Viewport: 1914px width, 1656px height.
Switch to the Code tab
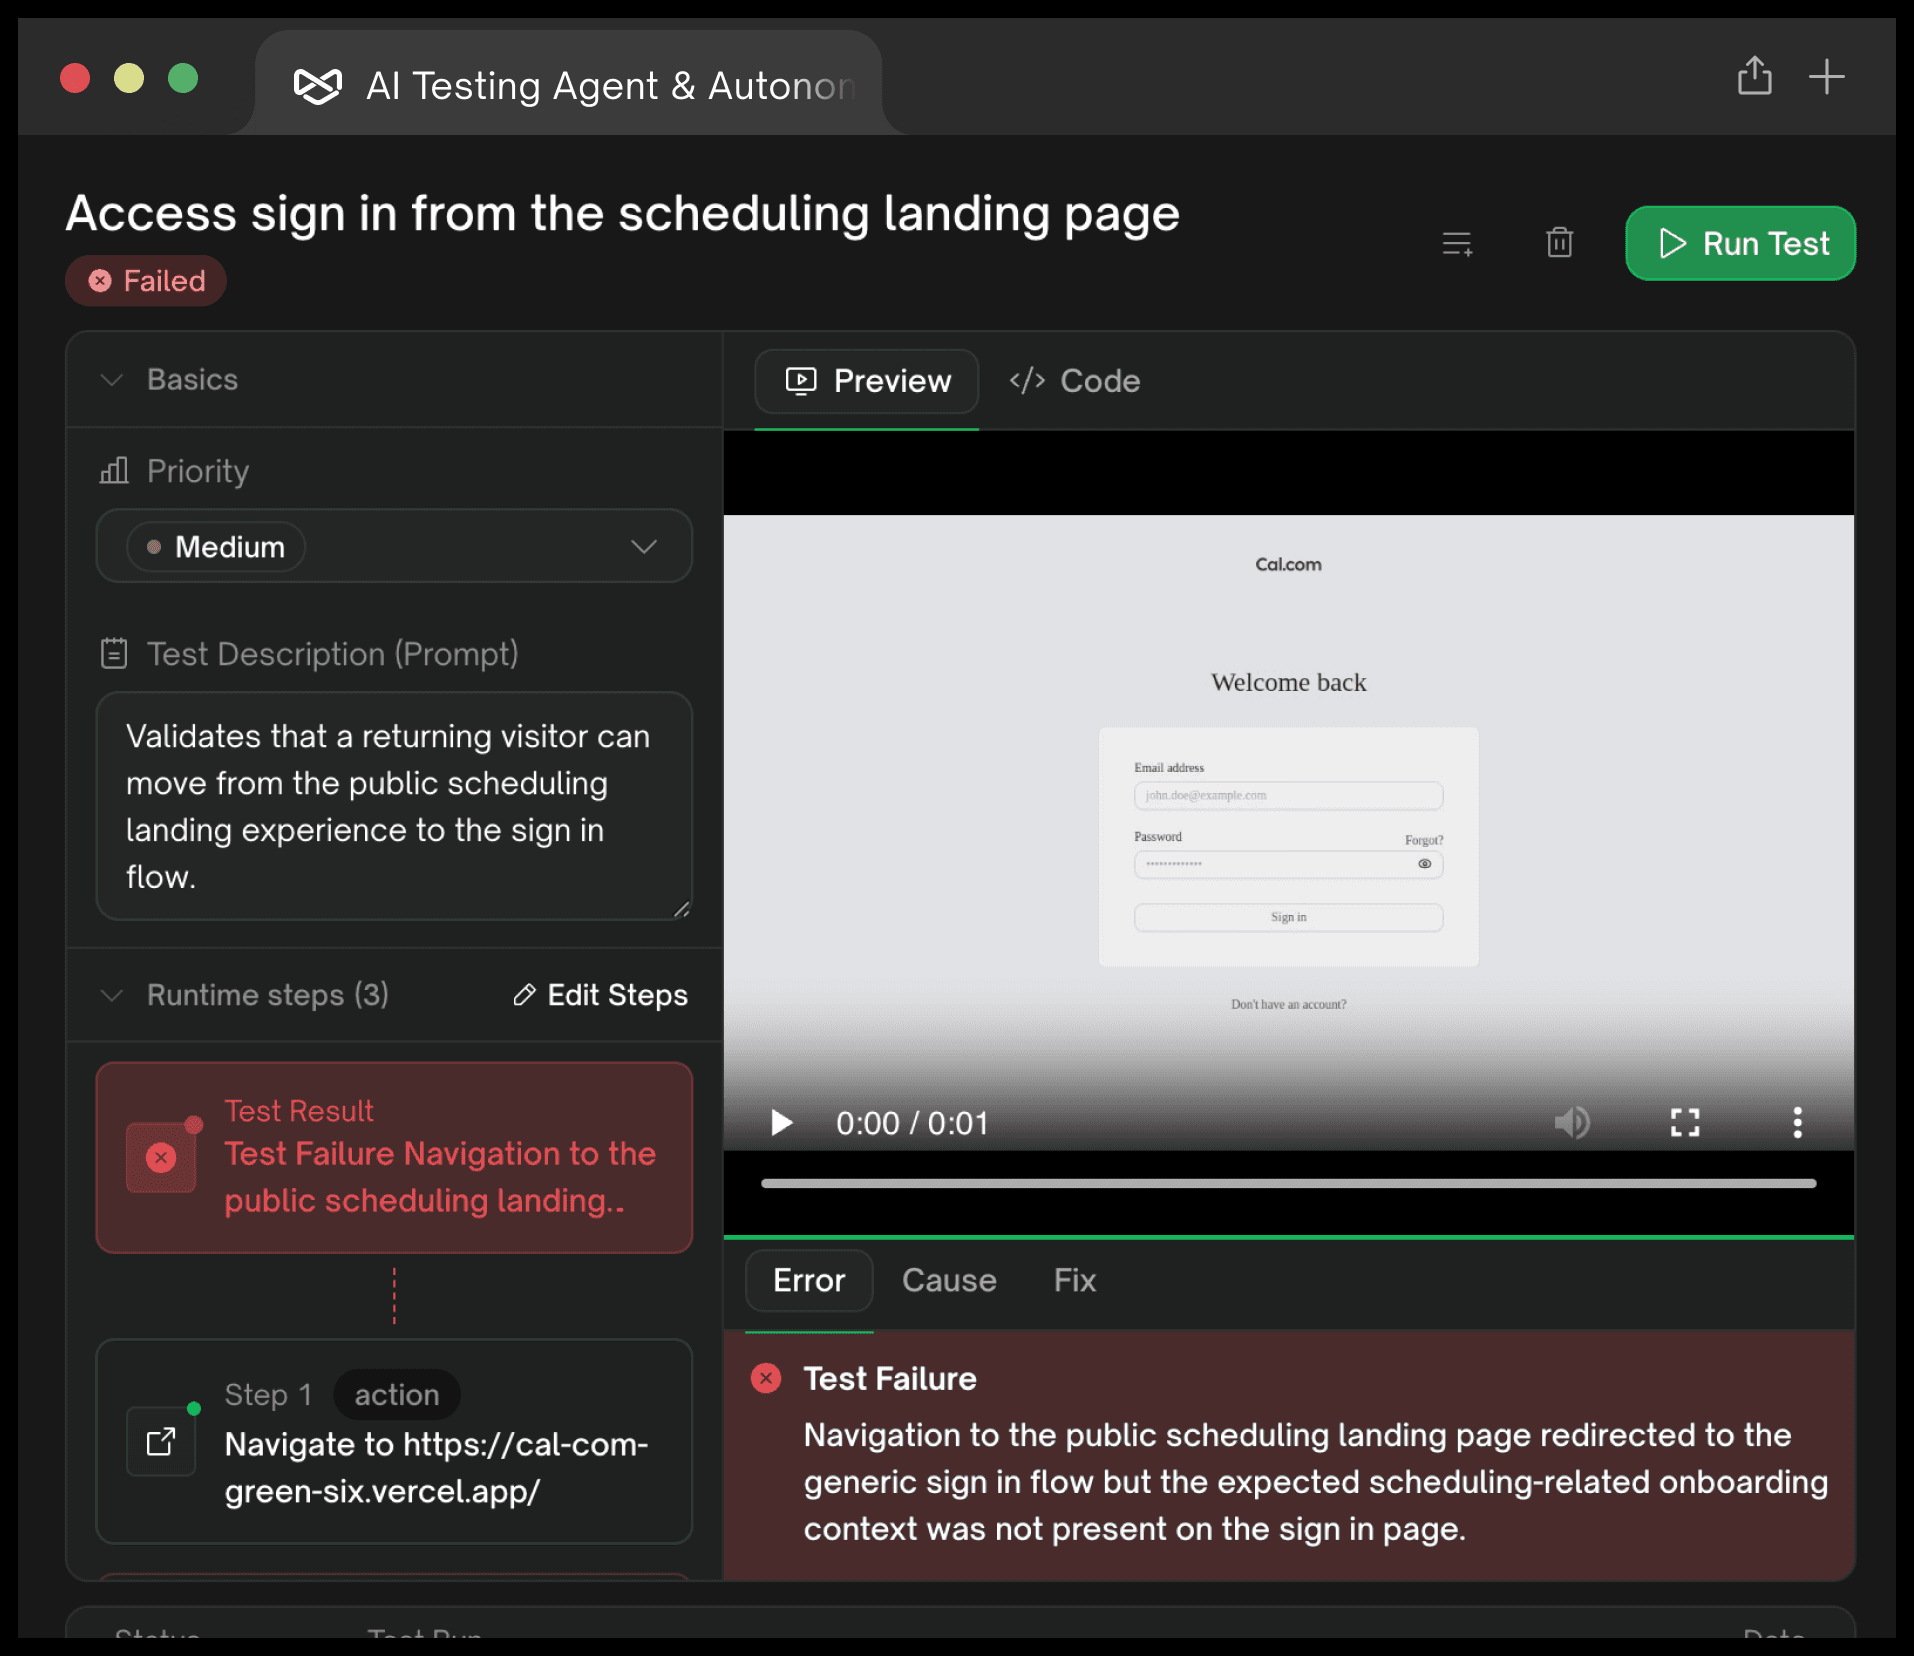point(1075,381)
